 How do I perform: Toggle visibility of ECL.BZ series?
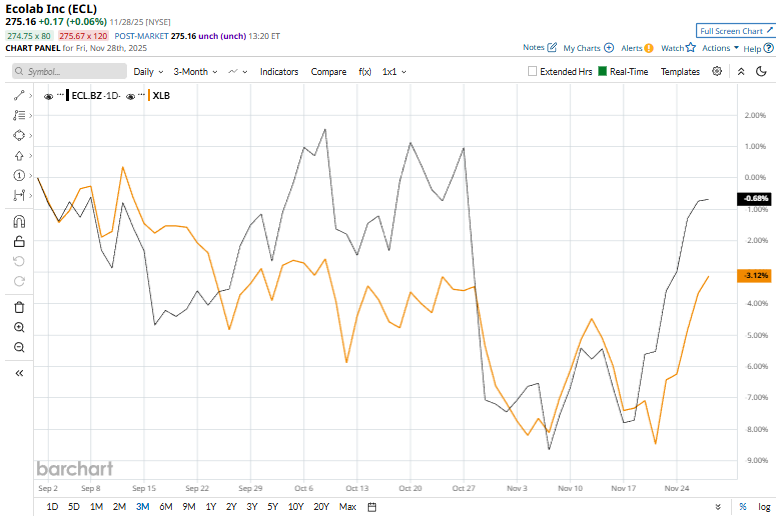tap(48, 96)
